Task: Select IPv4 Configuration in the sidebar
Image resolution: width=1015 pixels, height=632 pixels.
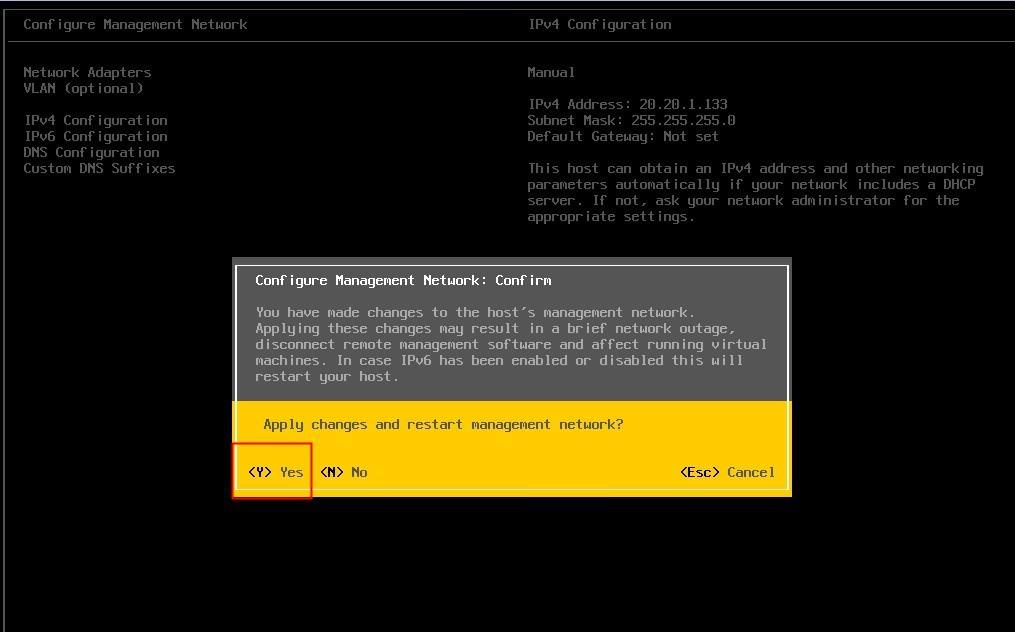Action: coord(94,120)
